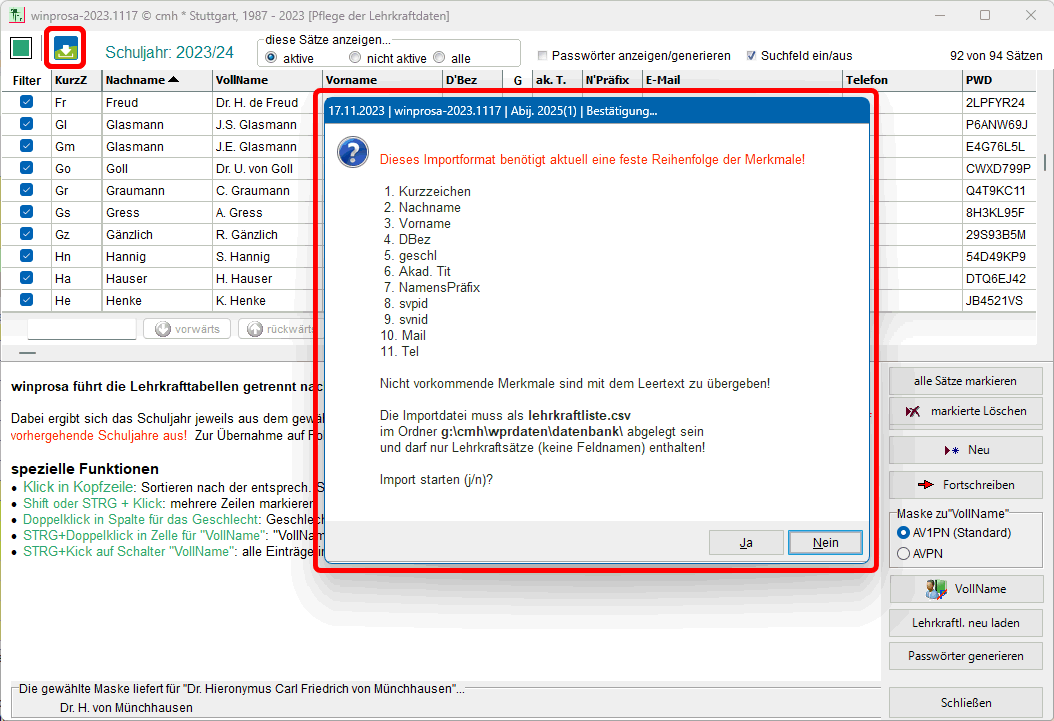This screenshot has width=1054, height=721.
Task: Click 'Fortschreiben' with the red arrow icon
Action: pos(965,485)
